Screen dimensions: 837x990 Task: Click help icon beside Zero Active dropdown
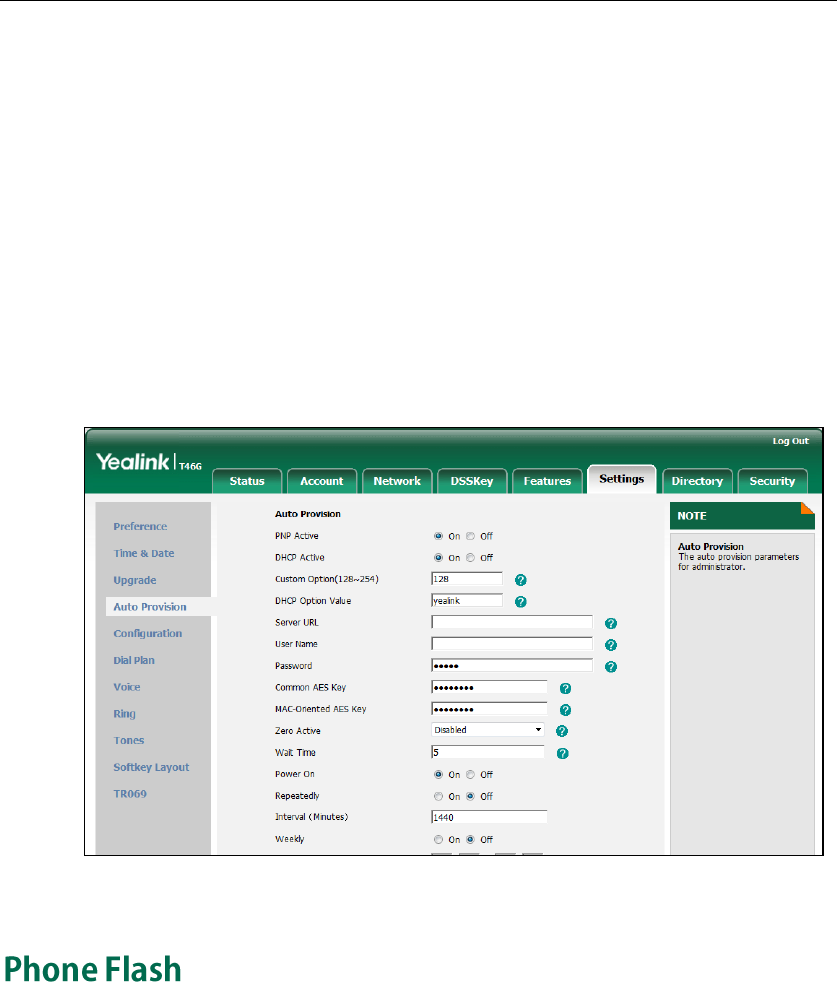[x=562, y=731]
